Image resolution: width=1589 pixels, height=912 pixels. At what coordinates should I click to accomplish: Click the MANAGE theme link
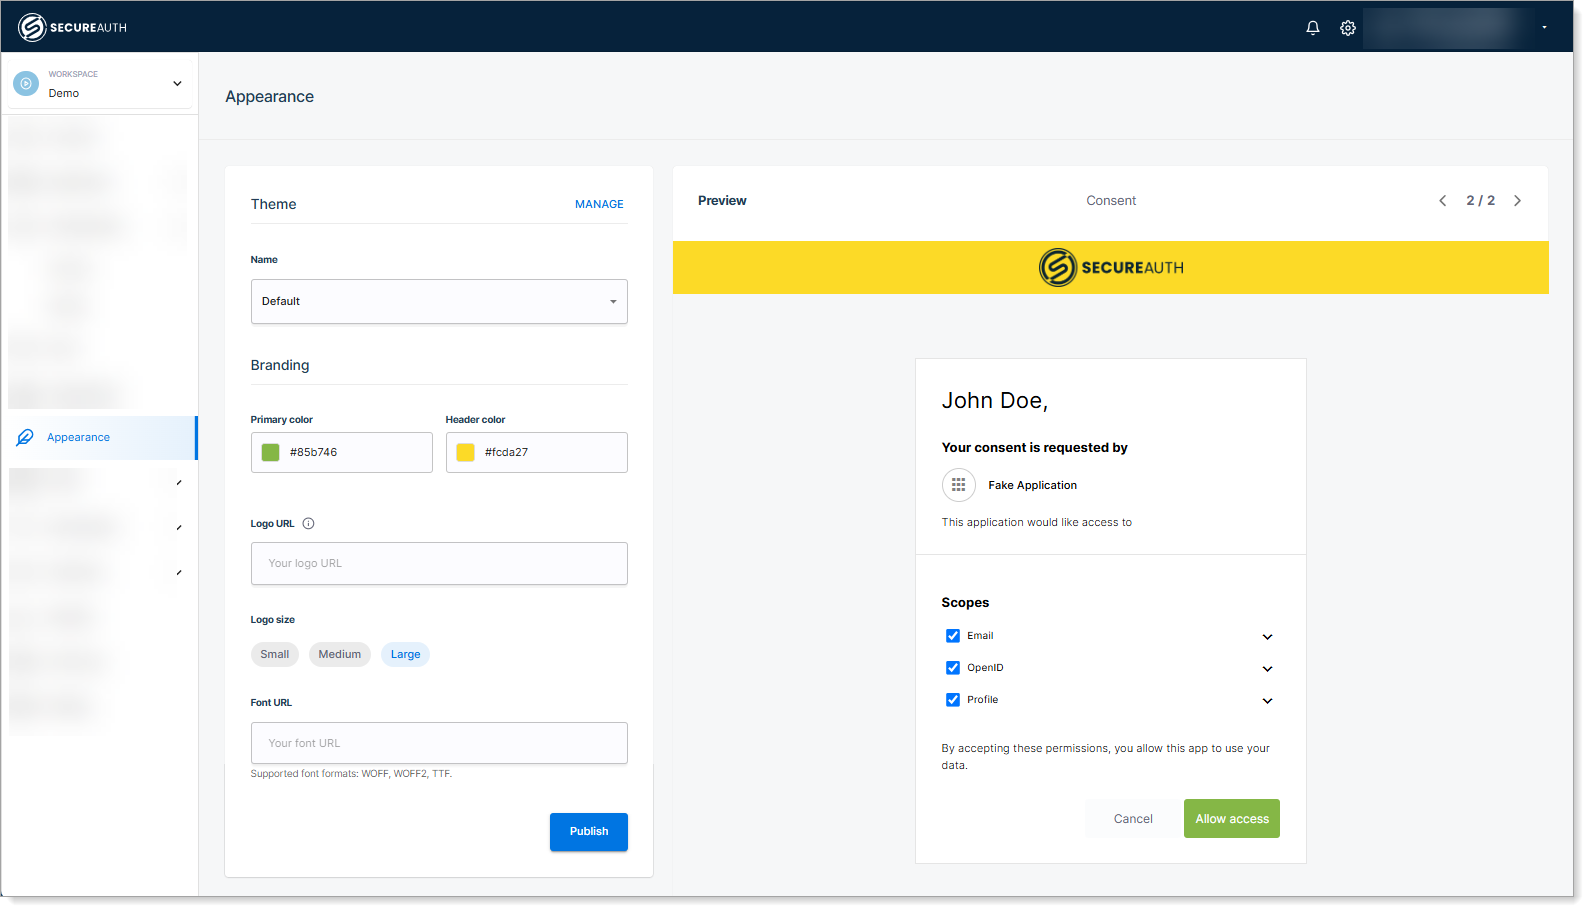tap(599, 204)
